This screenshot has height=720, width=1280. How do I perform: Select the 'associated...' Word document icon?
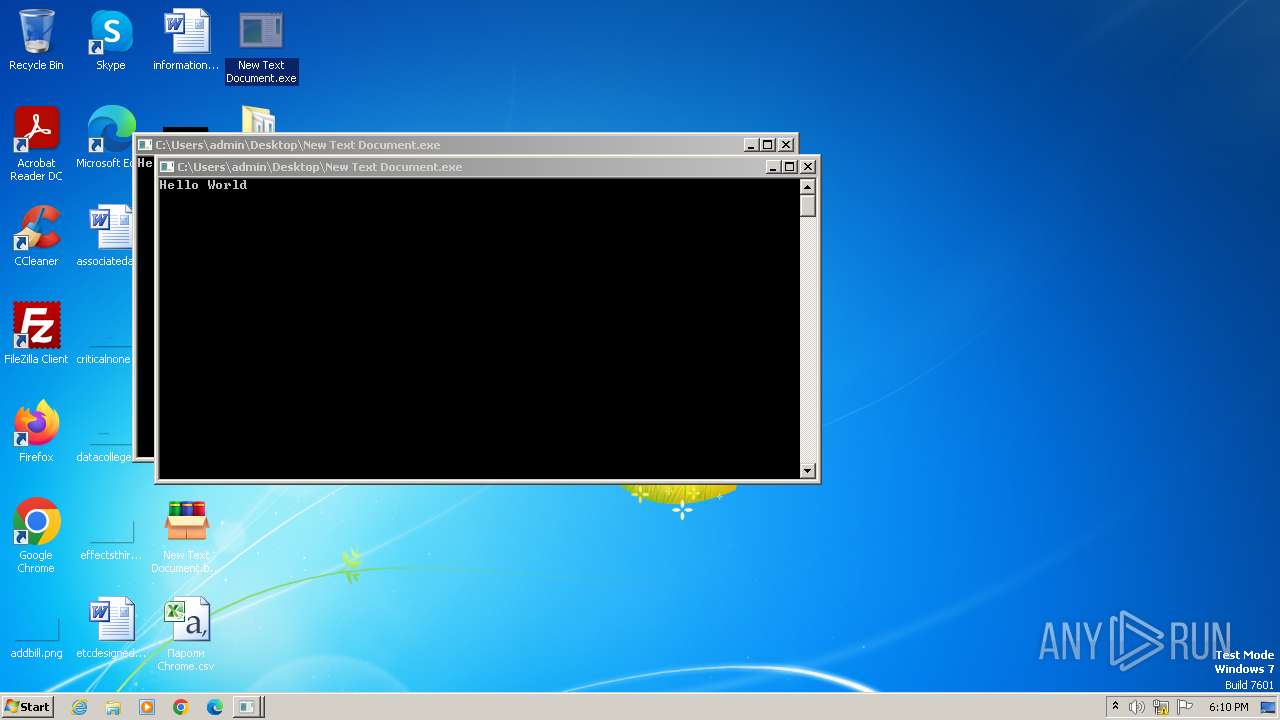[108, 236]
